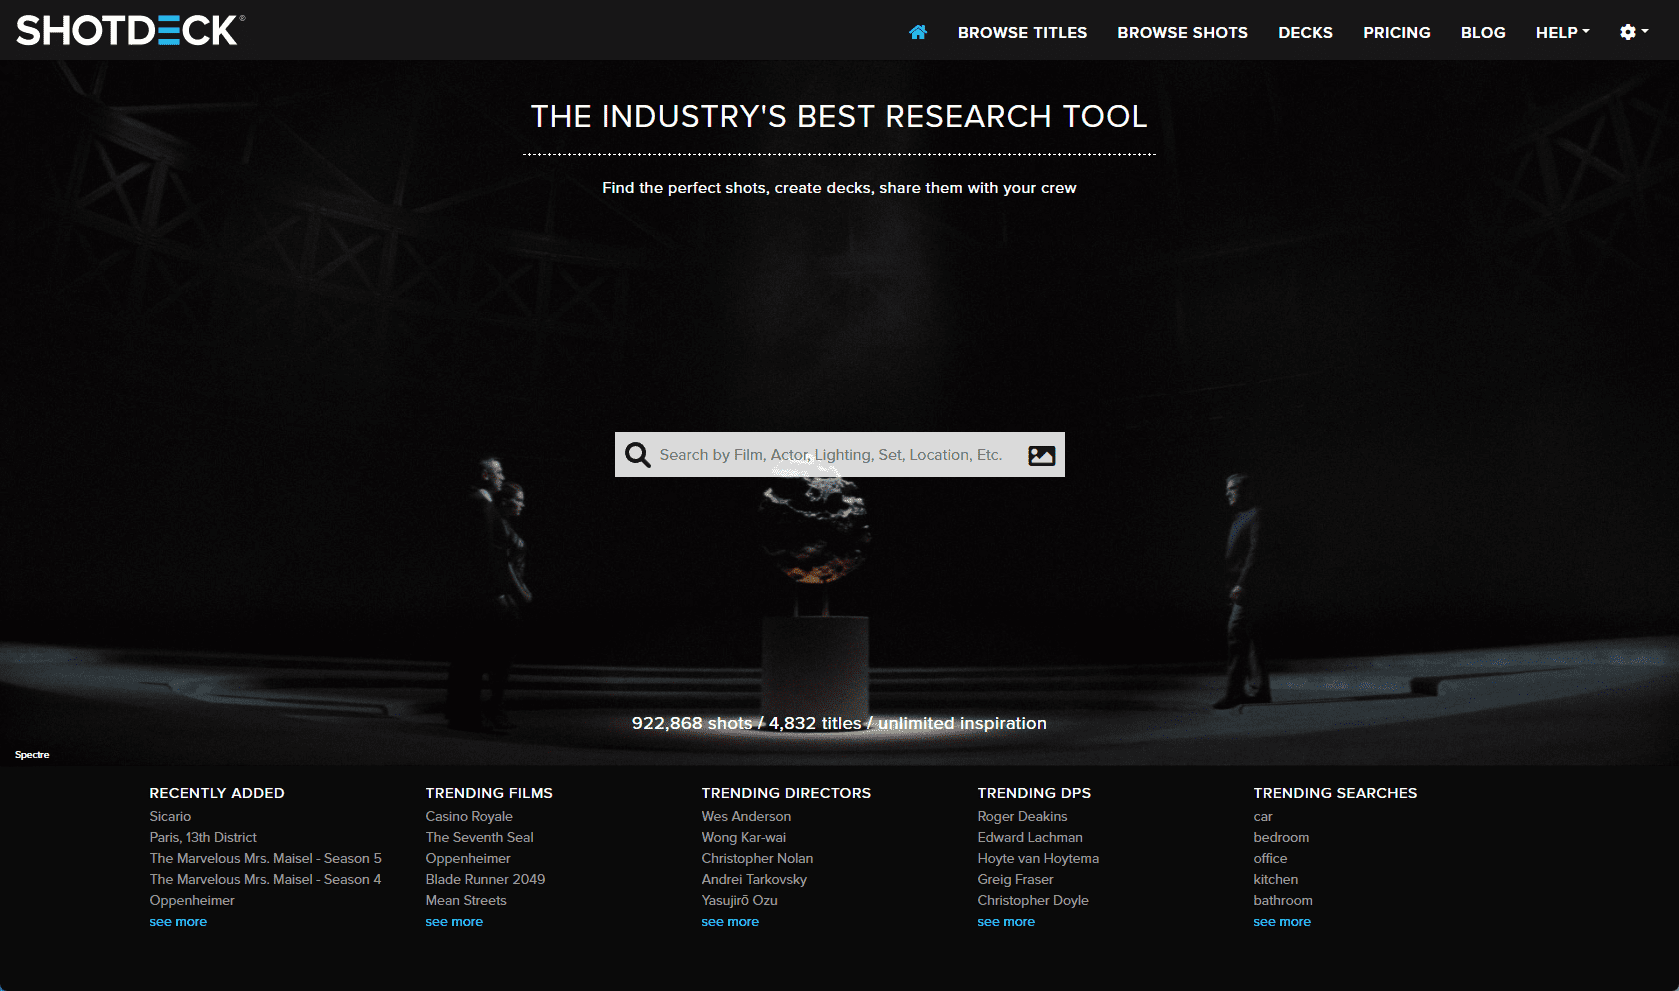Open Oppenheimer under Recently Added

pyautogui.click(x=192, y=900)
